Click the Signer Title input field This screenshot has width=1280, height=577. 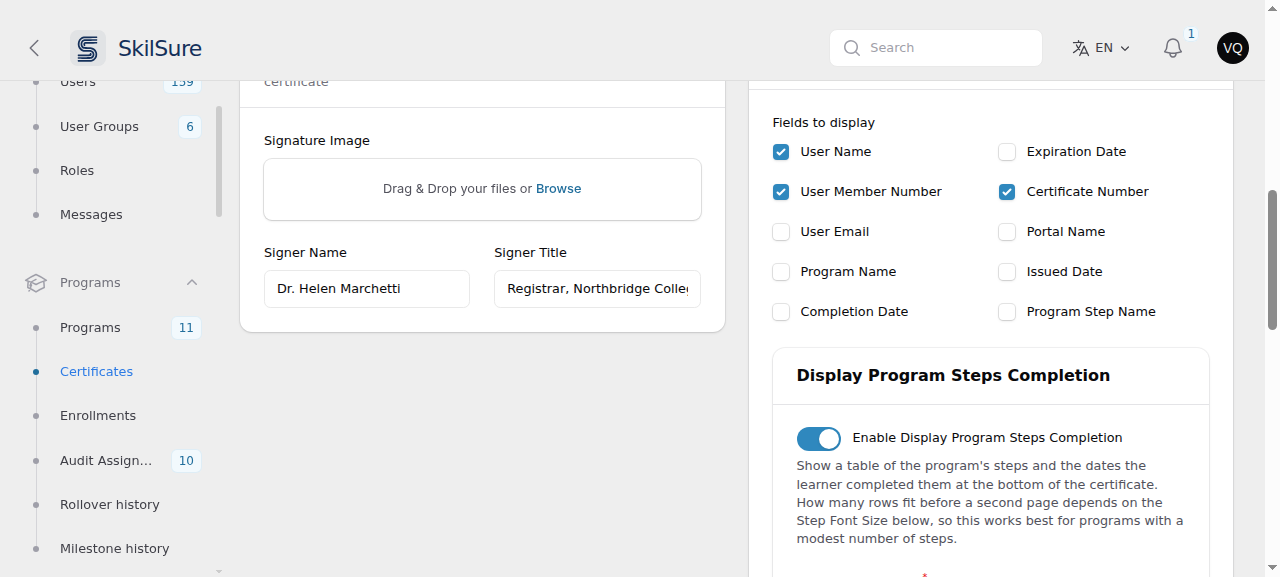click(597, 289)
